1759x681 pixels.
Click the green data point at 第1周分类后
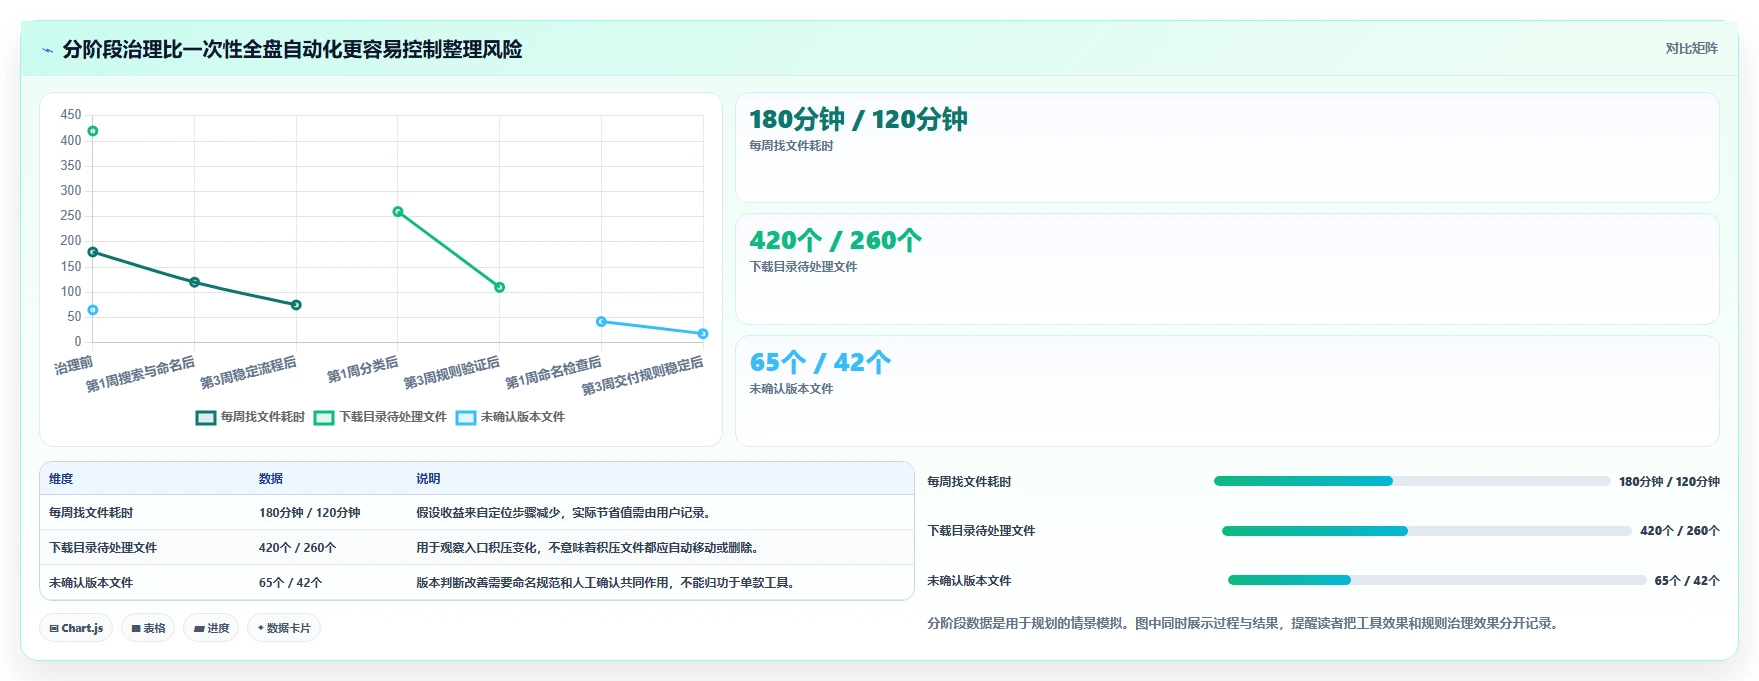coord(398,212)
